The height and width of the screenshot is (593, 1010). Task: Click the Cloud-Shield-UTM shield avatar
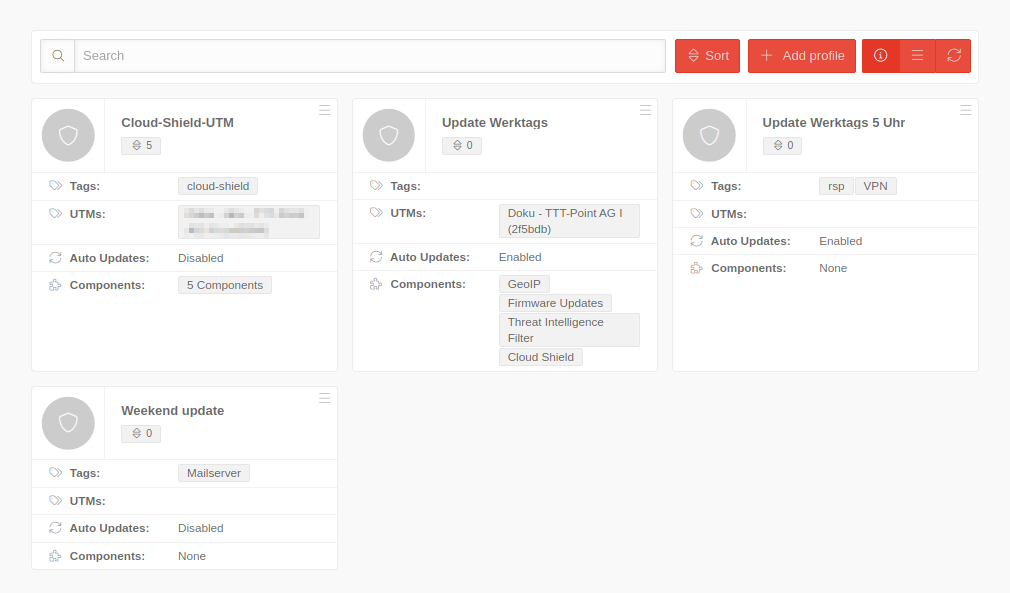(68, 135)
